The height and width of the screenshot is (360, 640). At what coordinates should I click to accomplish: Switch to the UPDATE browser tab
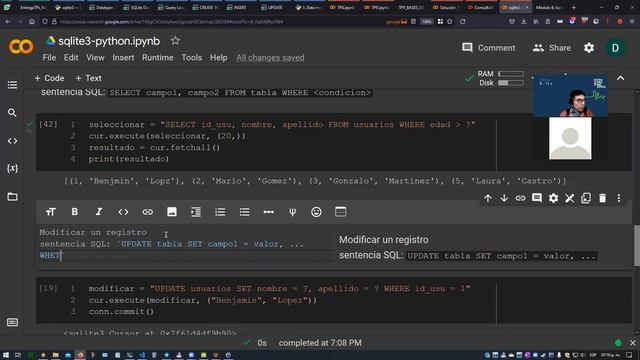click(275, 7)
